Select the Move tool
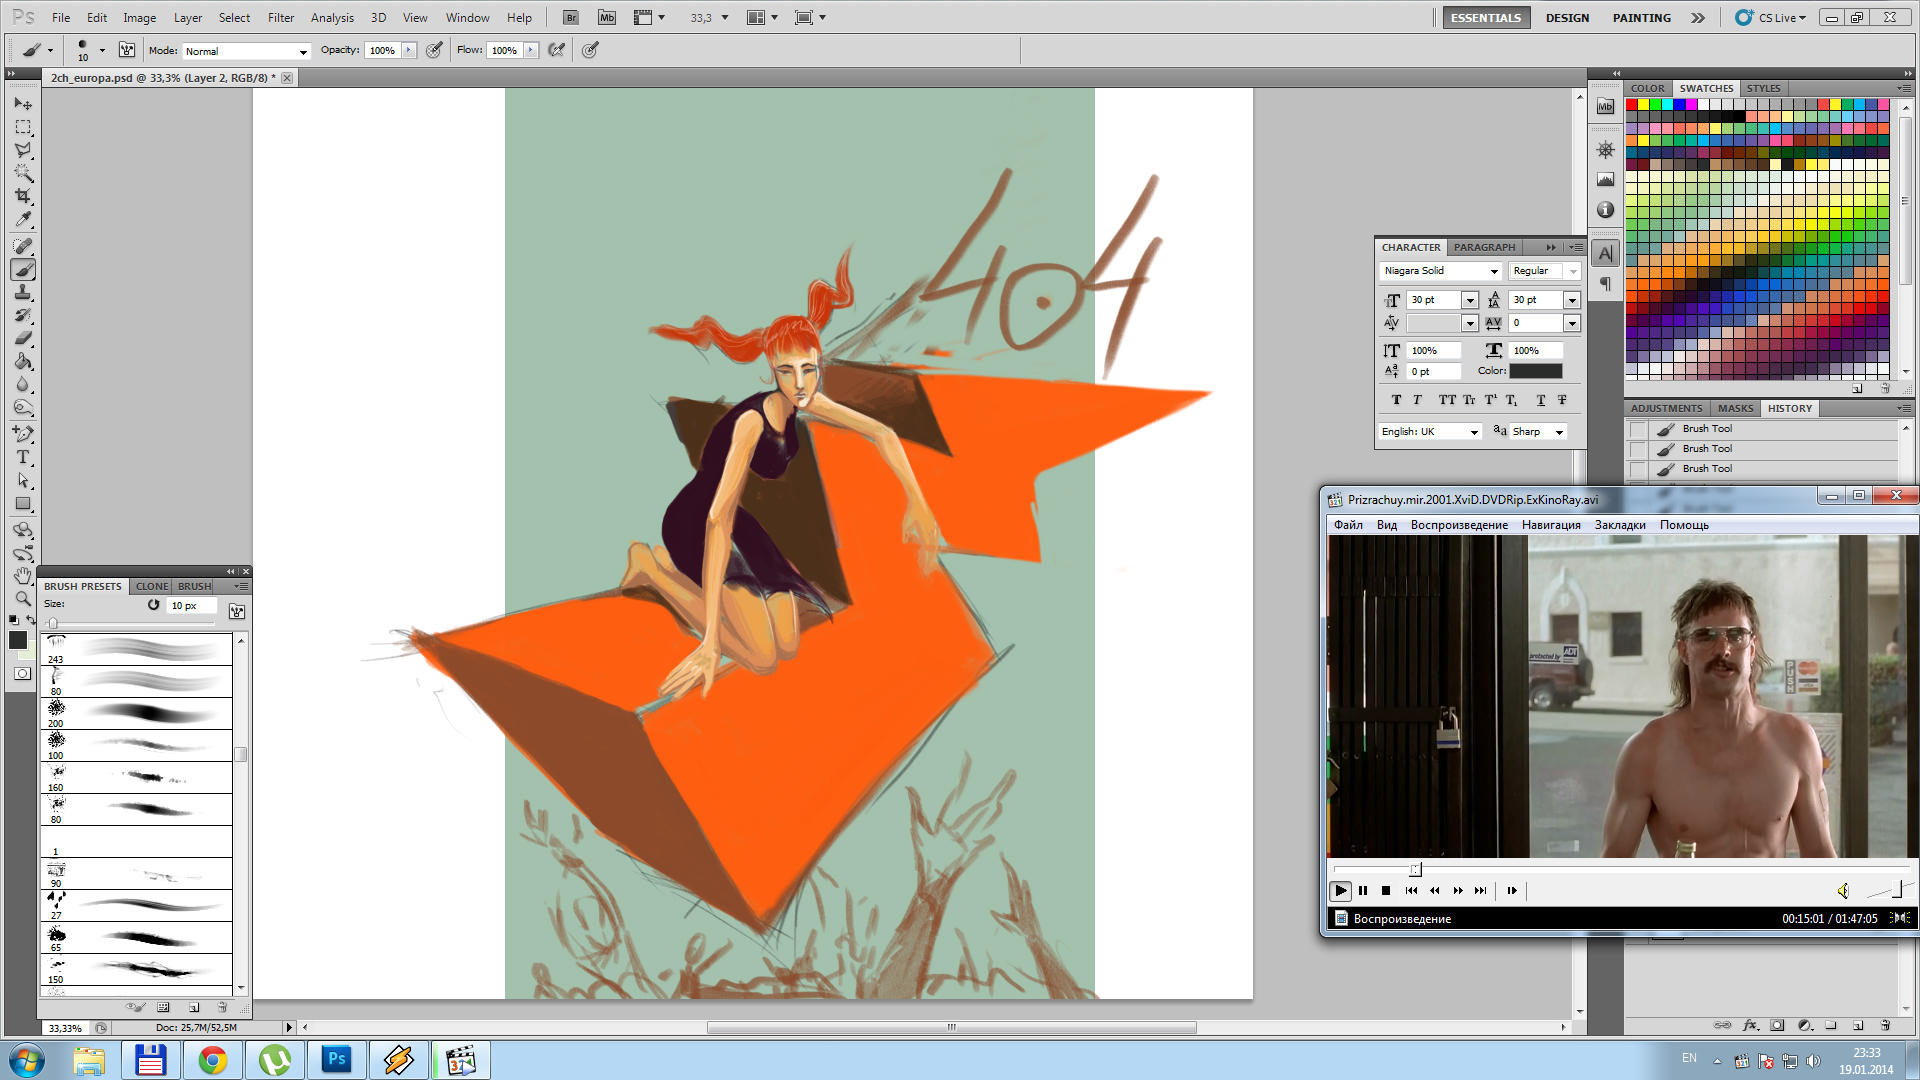The width and height of the screenshot is (1920, 1080). point(23,103)
